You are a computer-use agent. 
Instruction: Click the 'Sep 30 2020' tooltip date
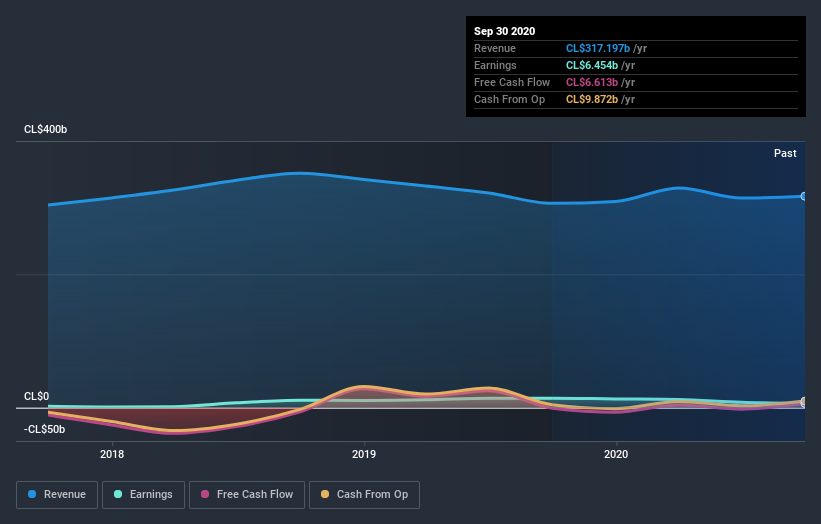[504, 31]
